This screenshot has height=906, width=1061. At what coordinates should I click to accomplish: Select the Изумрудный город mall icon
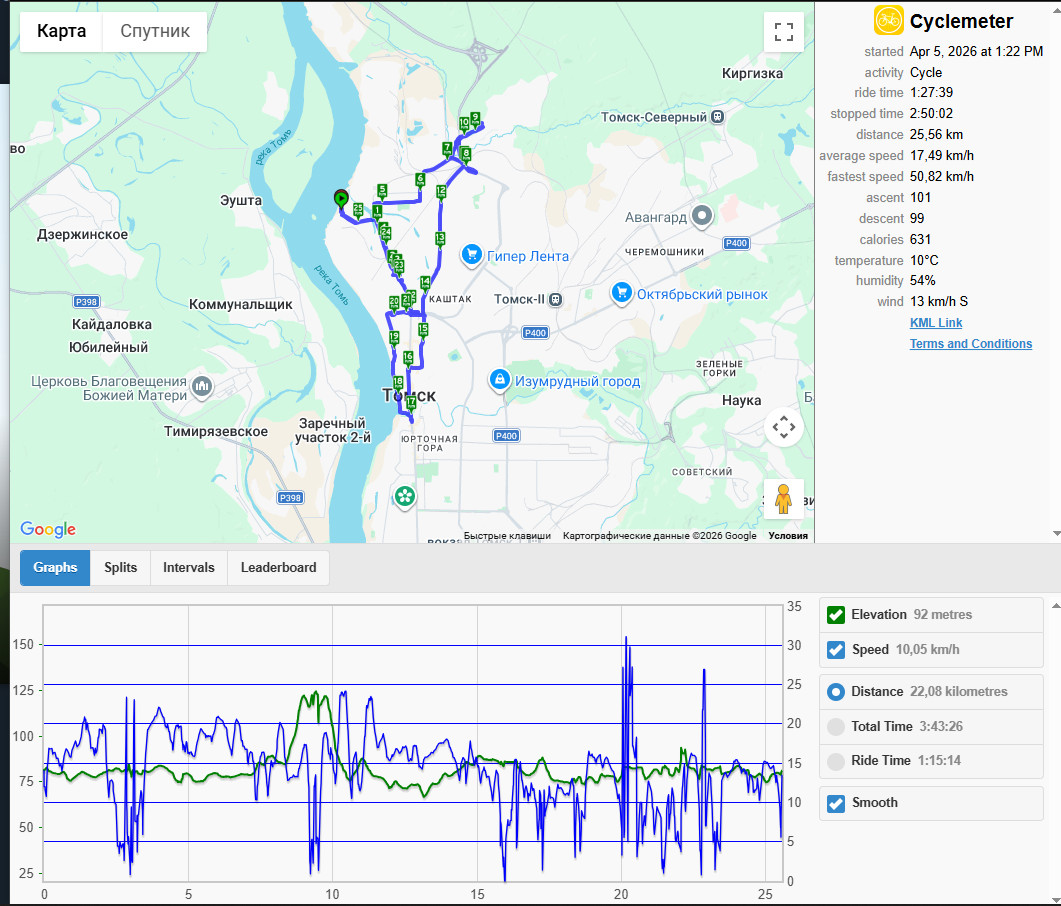(x=499, y=381)
